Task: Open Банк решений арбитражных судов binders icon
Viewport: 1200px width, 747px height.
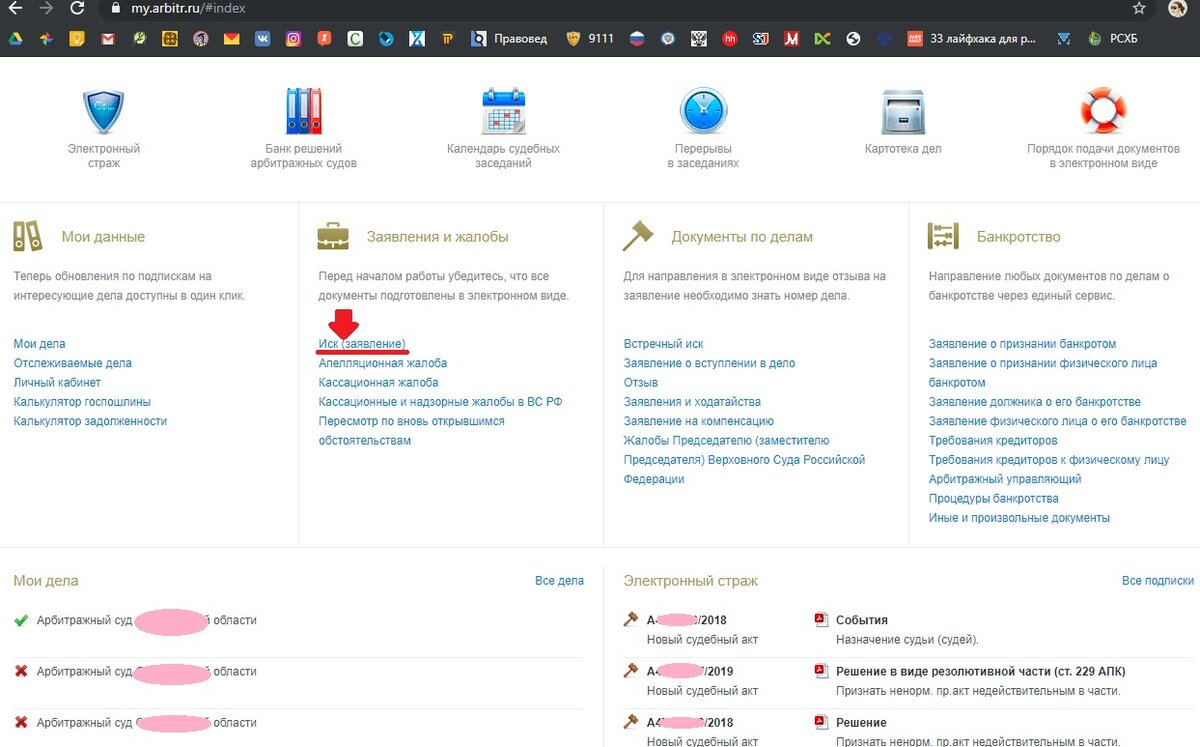Action: coord(303,111)
